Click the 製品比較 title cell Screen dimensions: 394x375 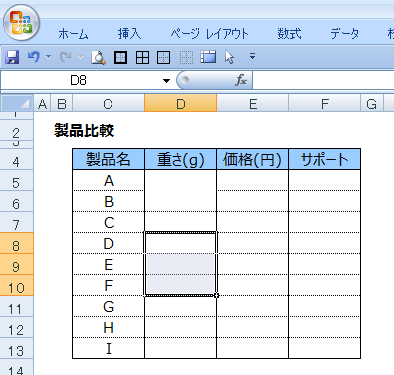point(84,130)
